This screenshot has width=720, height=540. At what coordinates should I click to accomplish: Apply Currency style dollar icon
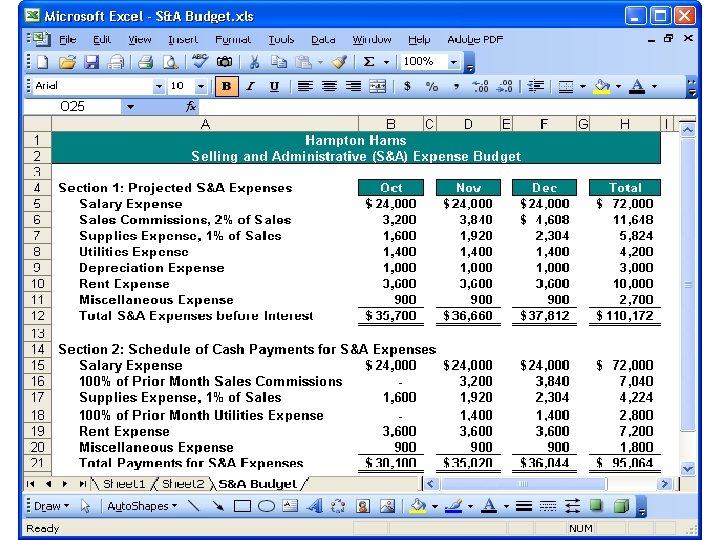(x=407, y=86)
